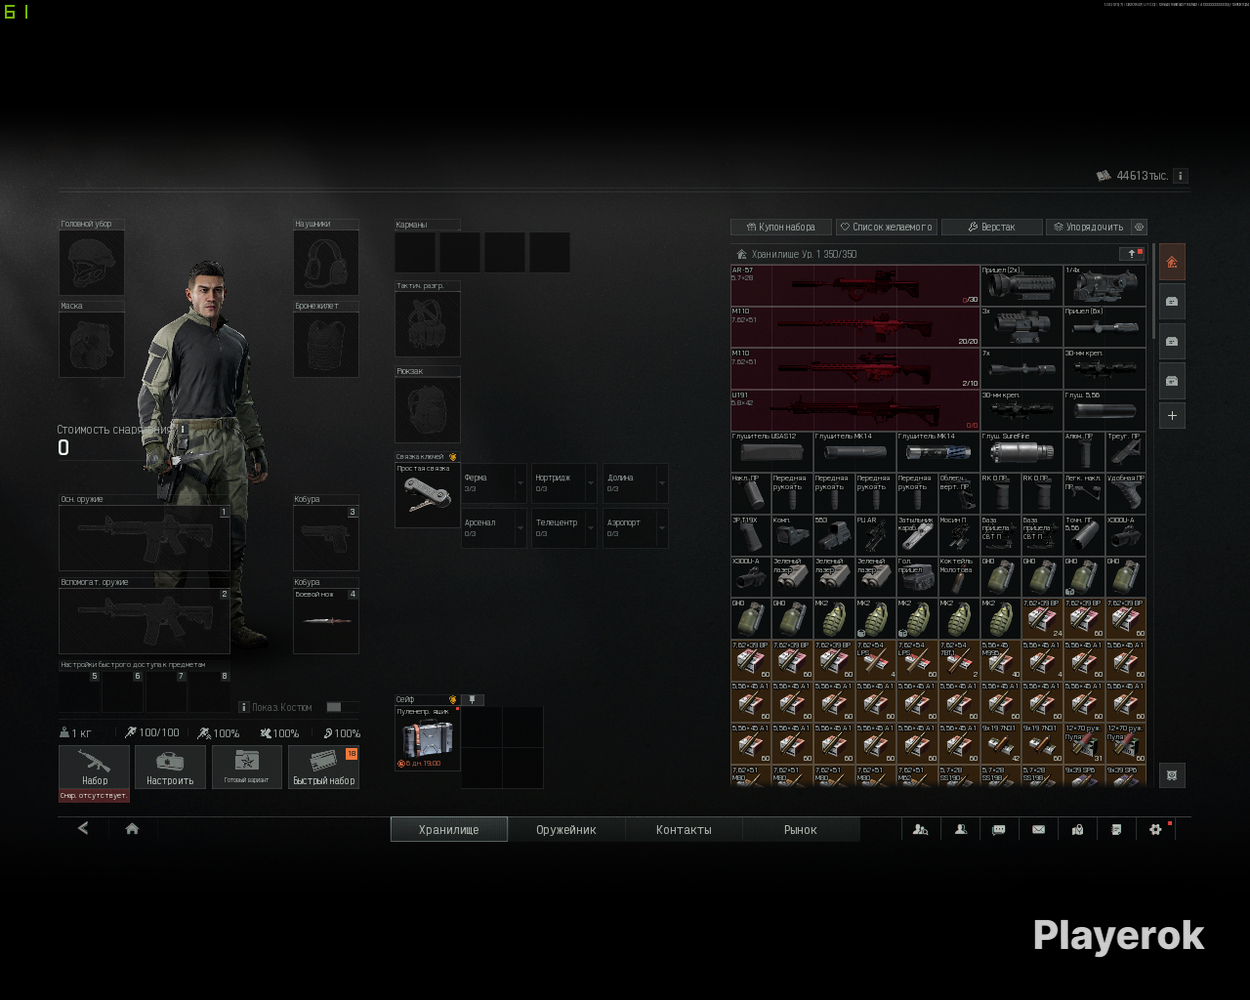Click the Бронежилет armor slot
1250x1000 pixels.
point(326,344)
